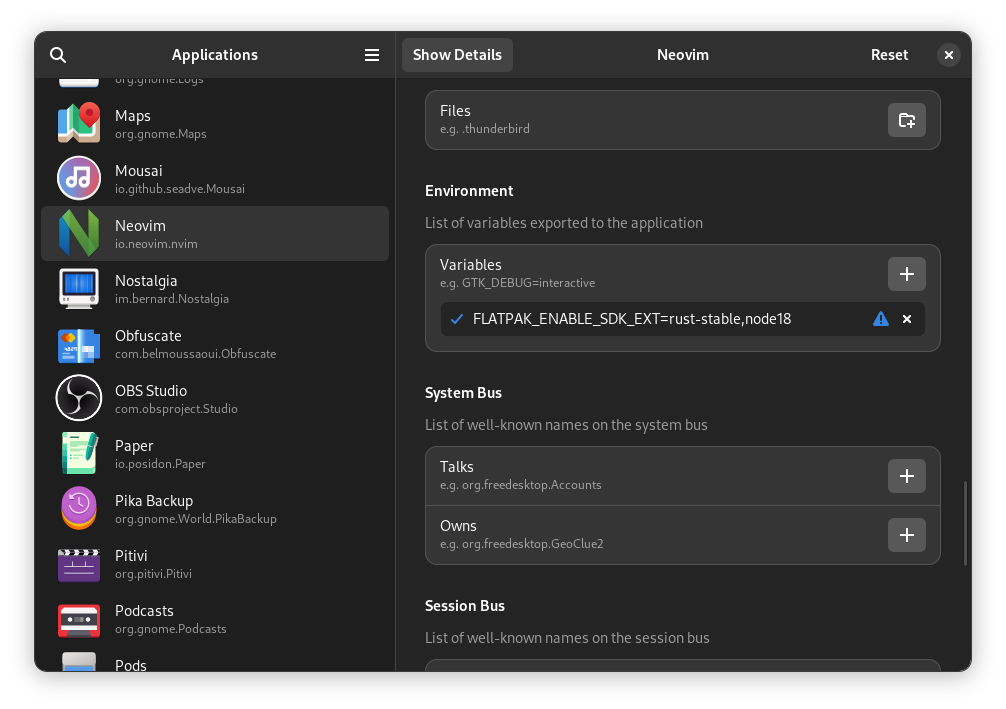Click the search icon in the header
1006x709 pixels.
click(58, 55)
